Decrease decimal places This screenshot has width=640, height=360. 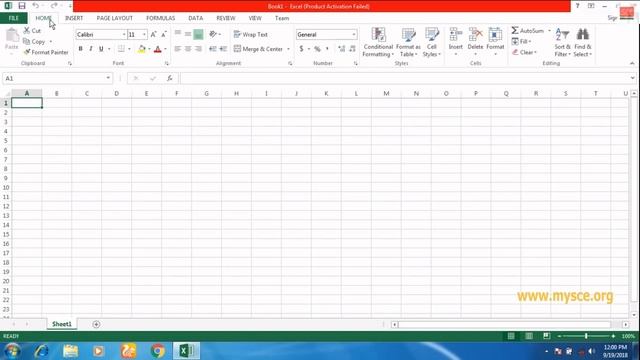(352, 49)
